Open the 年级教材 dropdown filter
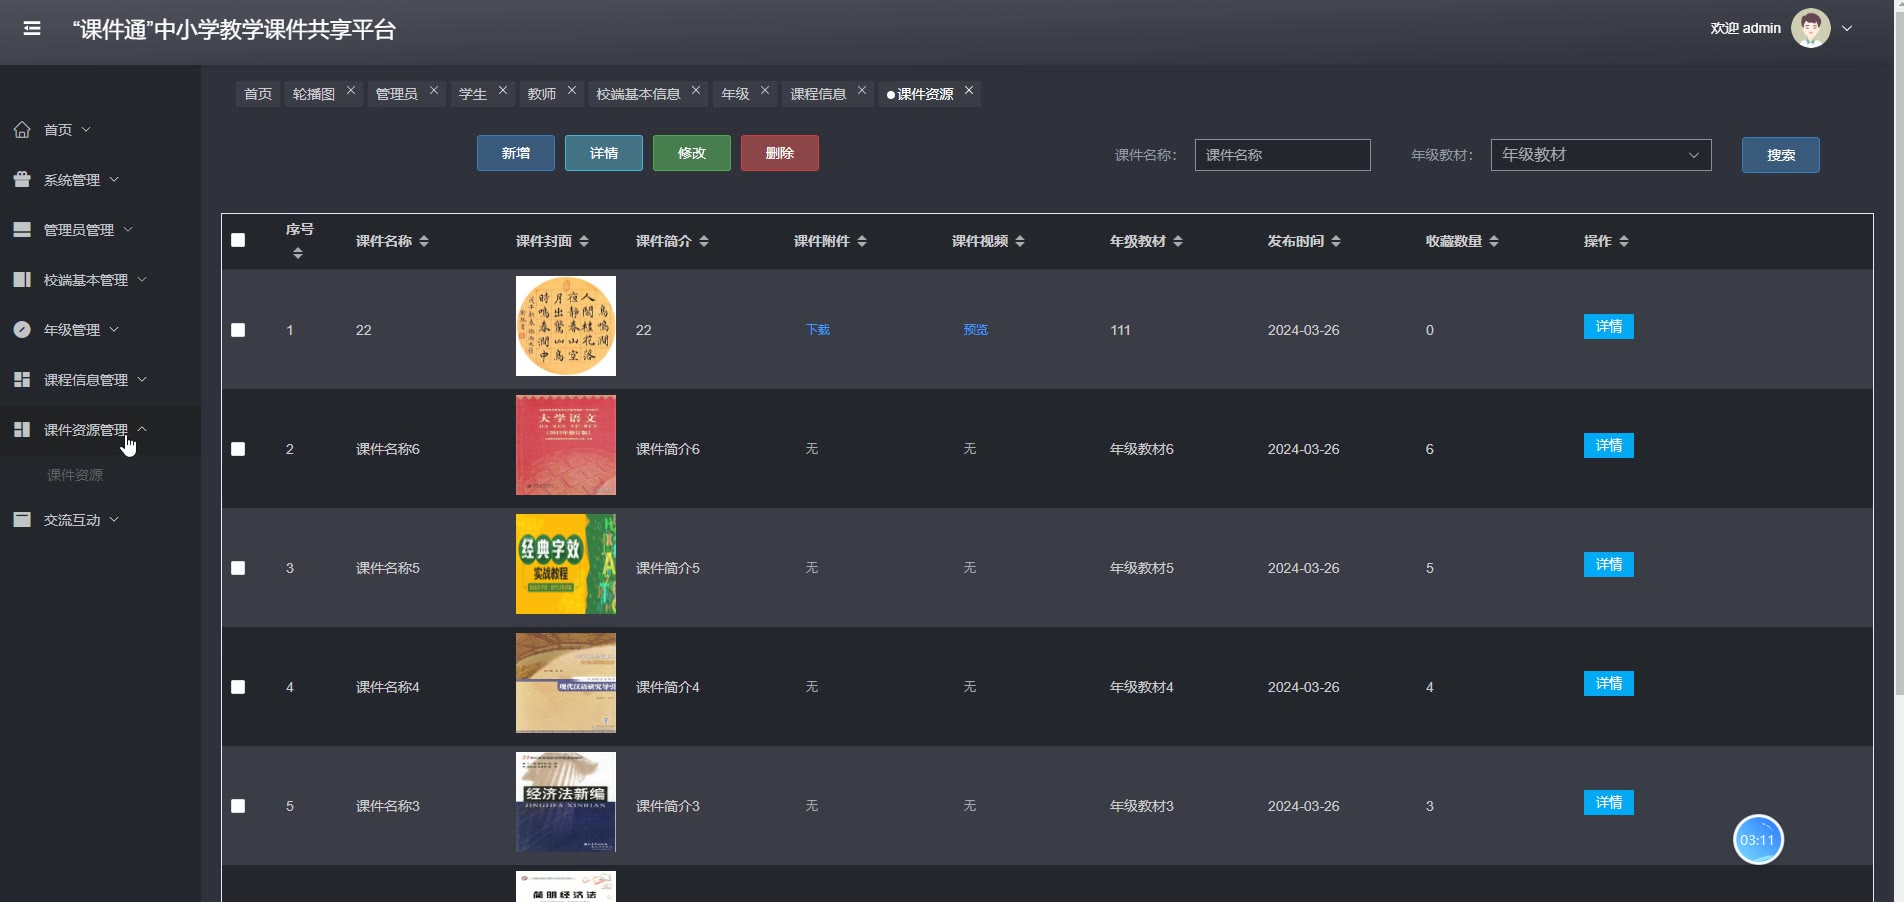The image size is (1904, 902). click(x=1600, y=155)
